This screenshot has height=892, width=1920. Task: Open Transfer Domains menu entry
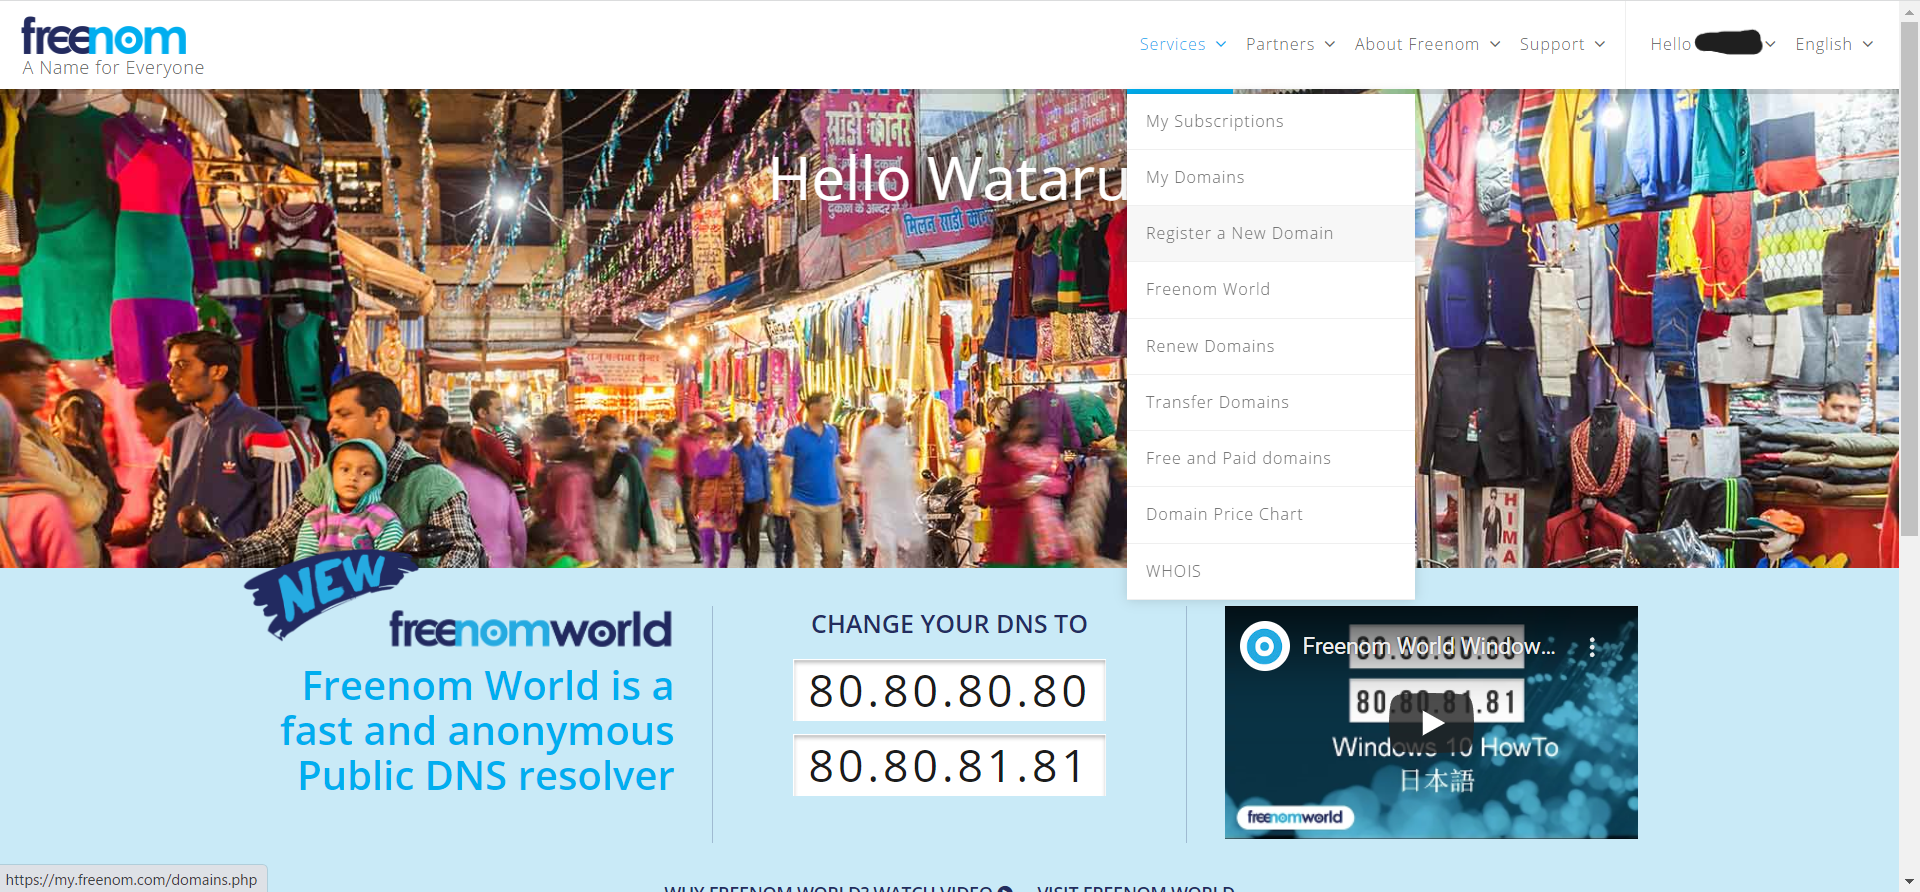tap(1271, 402)
